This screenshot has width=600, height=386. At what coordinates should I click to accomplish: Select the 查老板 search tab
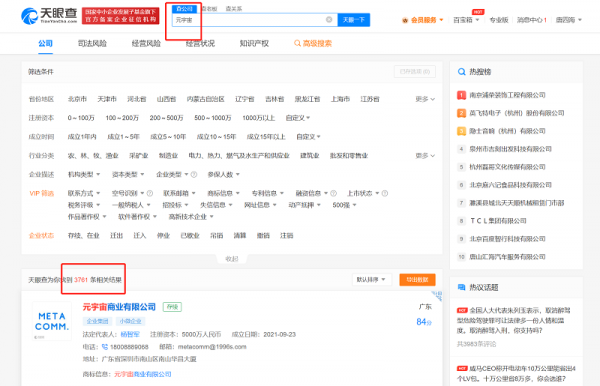210,9
